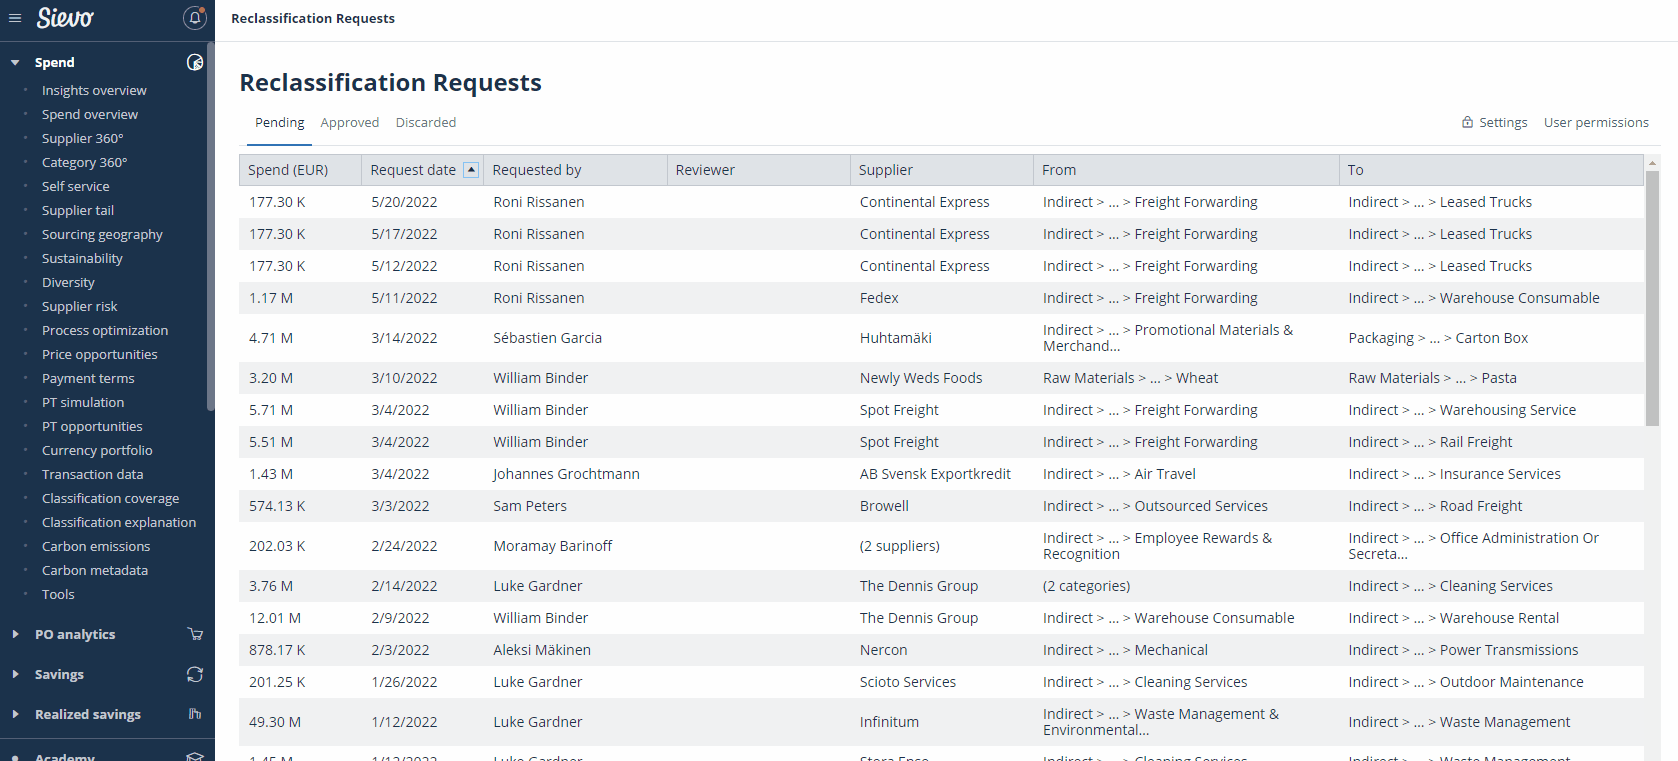Viewport: 1678px width, 761px height.
Task: Click the Sievo logo
Action: [65, 18]
